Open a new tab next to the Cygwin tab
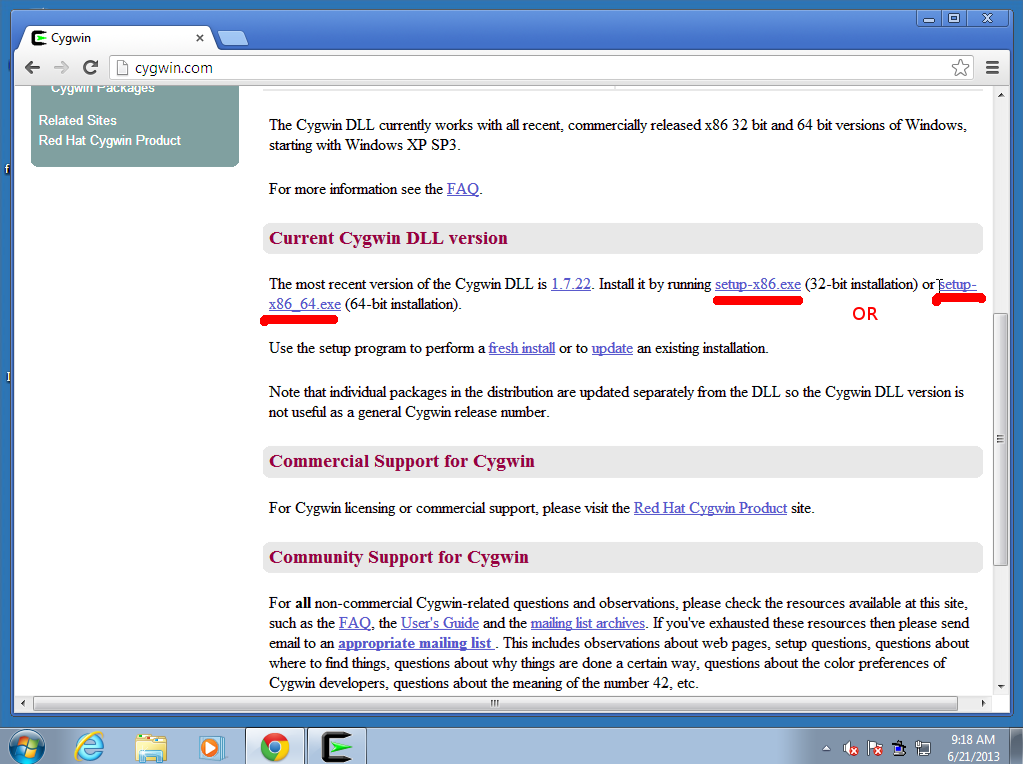1023x764 pixels. click(232, 38)
